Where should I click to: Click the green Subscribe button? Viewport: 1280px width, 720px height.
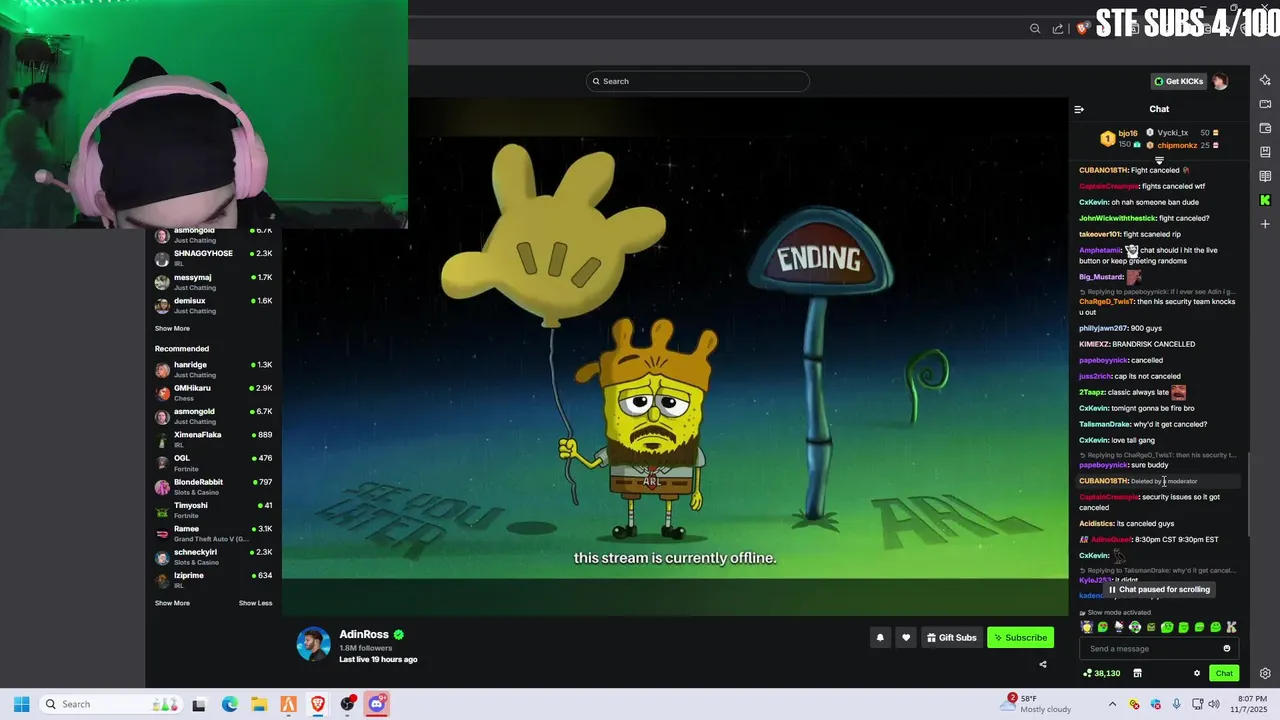(1020, 638)
